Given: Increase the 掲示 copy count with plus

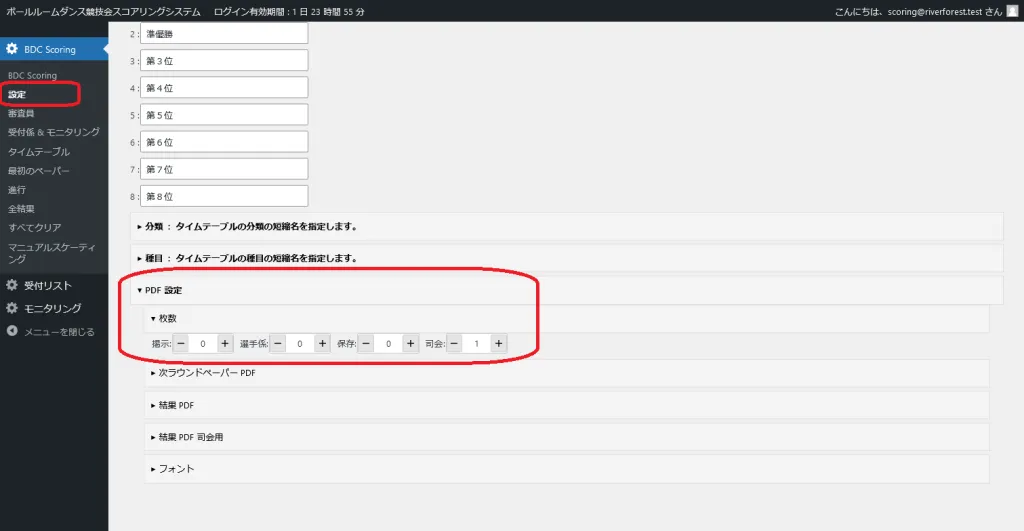Looking at the screenshot, I should [x=225, y=343].
